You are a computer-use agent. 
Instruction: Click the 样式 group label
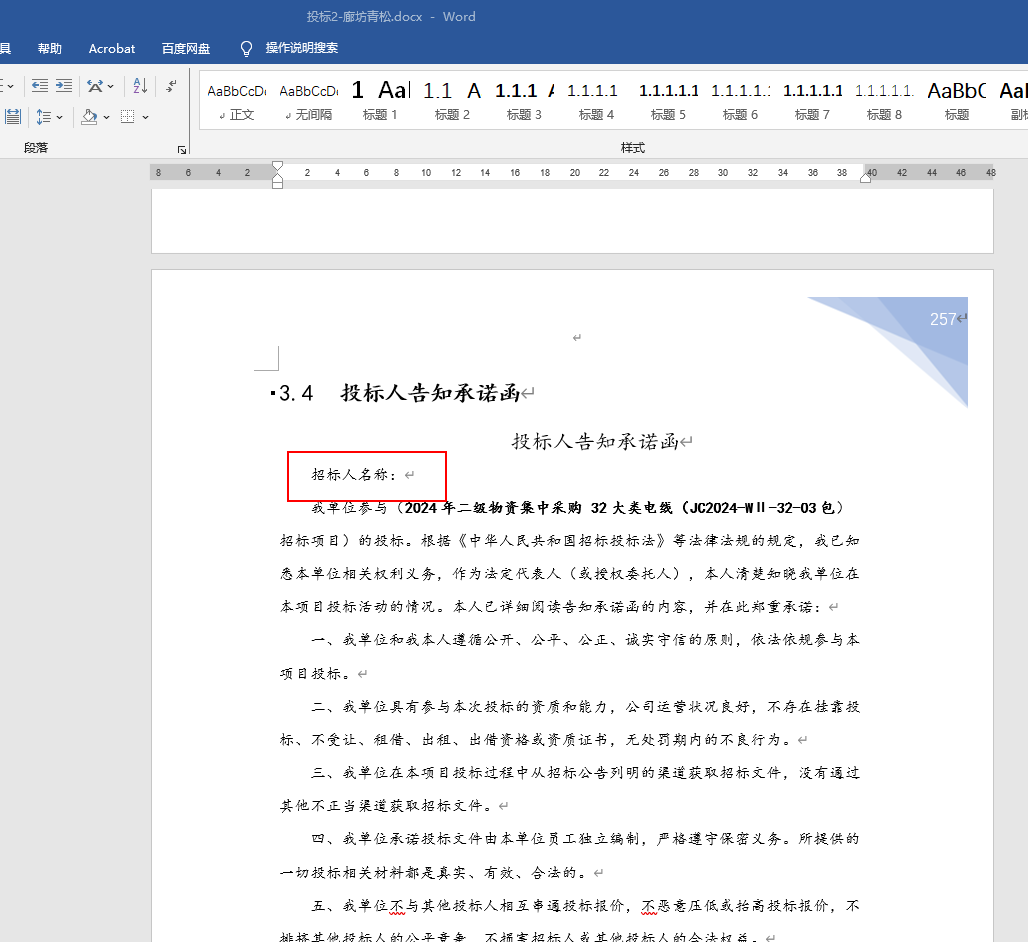click(x=633, y=148)
